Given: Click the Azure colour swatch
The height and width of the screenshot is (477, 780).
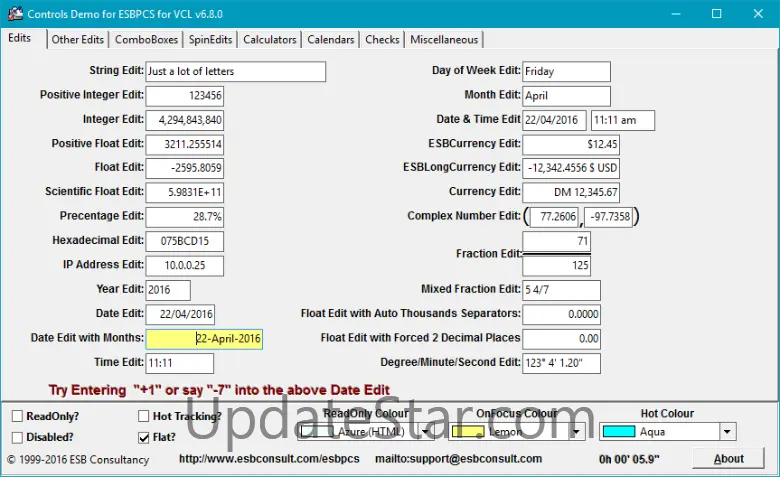Looking at the screenshot, I should click(x=317, y=432).
